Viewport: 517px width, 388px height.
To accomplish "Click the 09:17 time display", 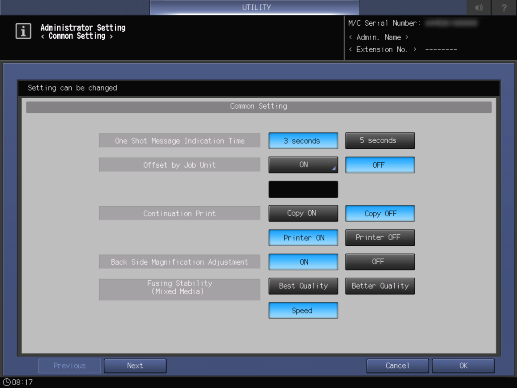I will pos(22,382).
